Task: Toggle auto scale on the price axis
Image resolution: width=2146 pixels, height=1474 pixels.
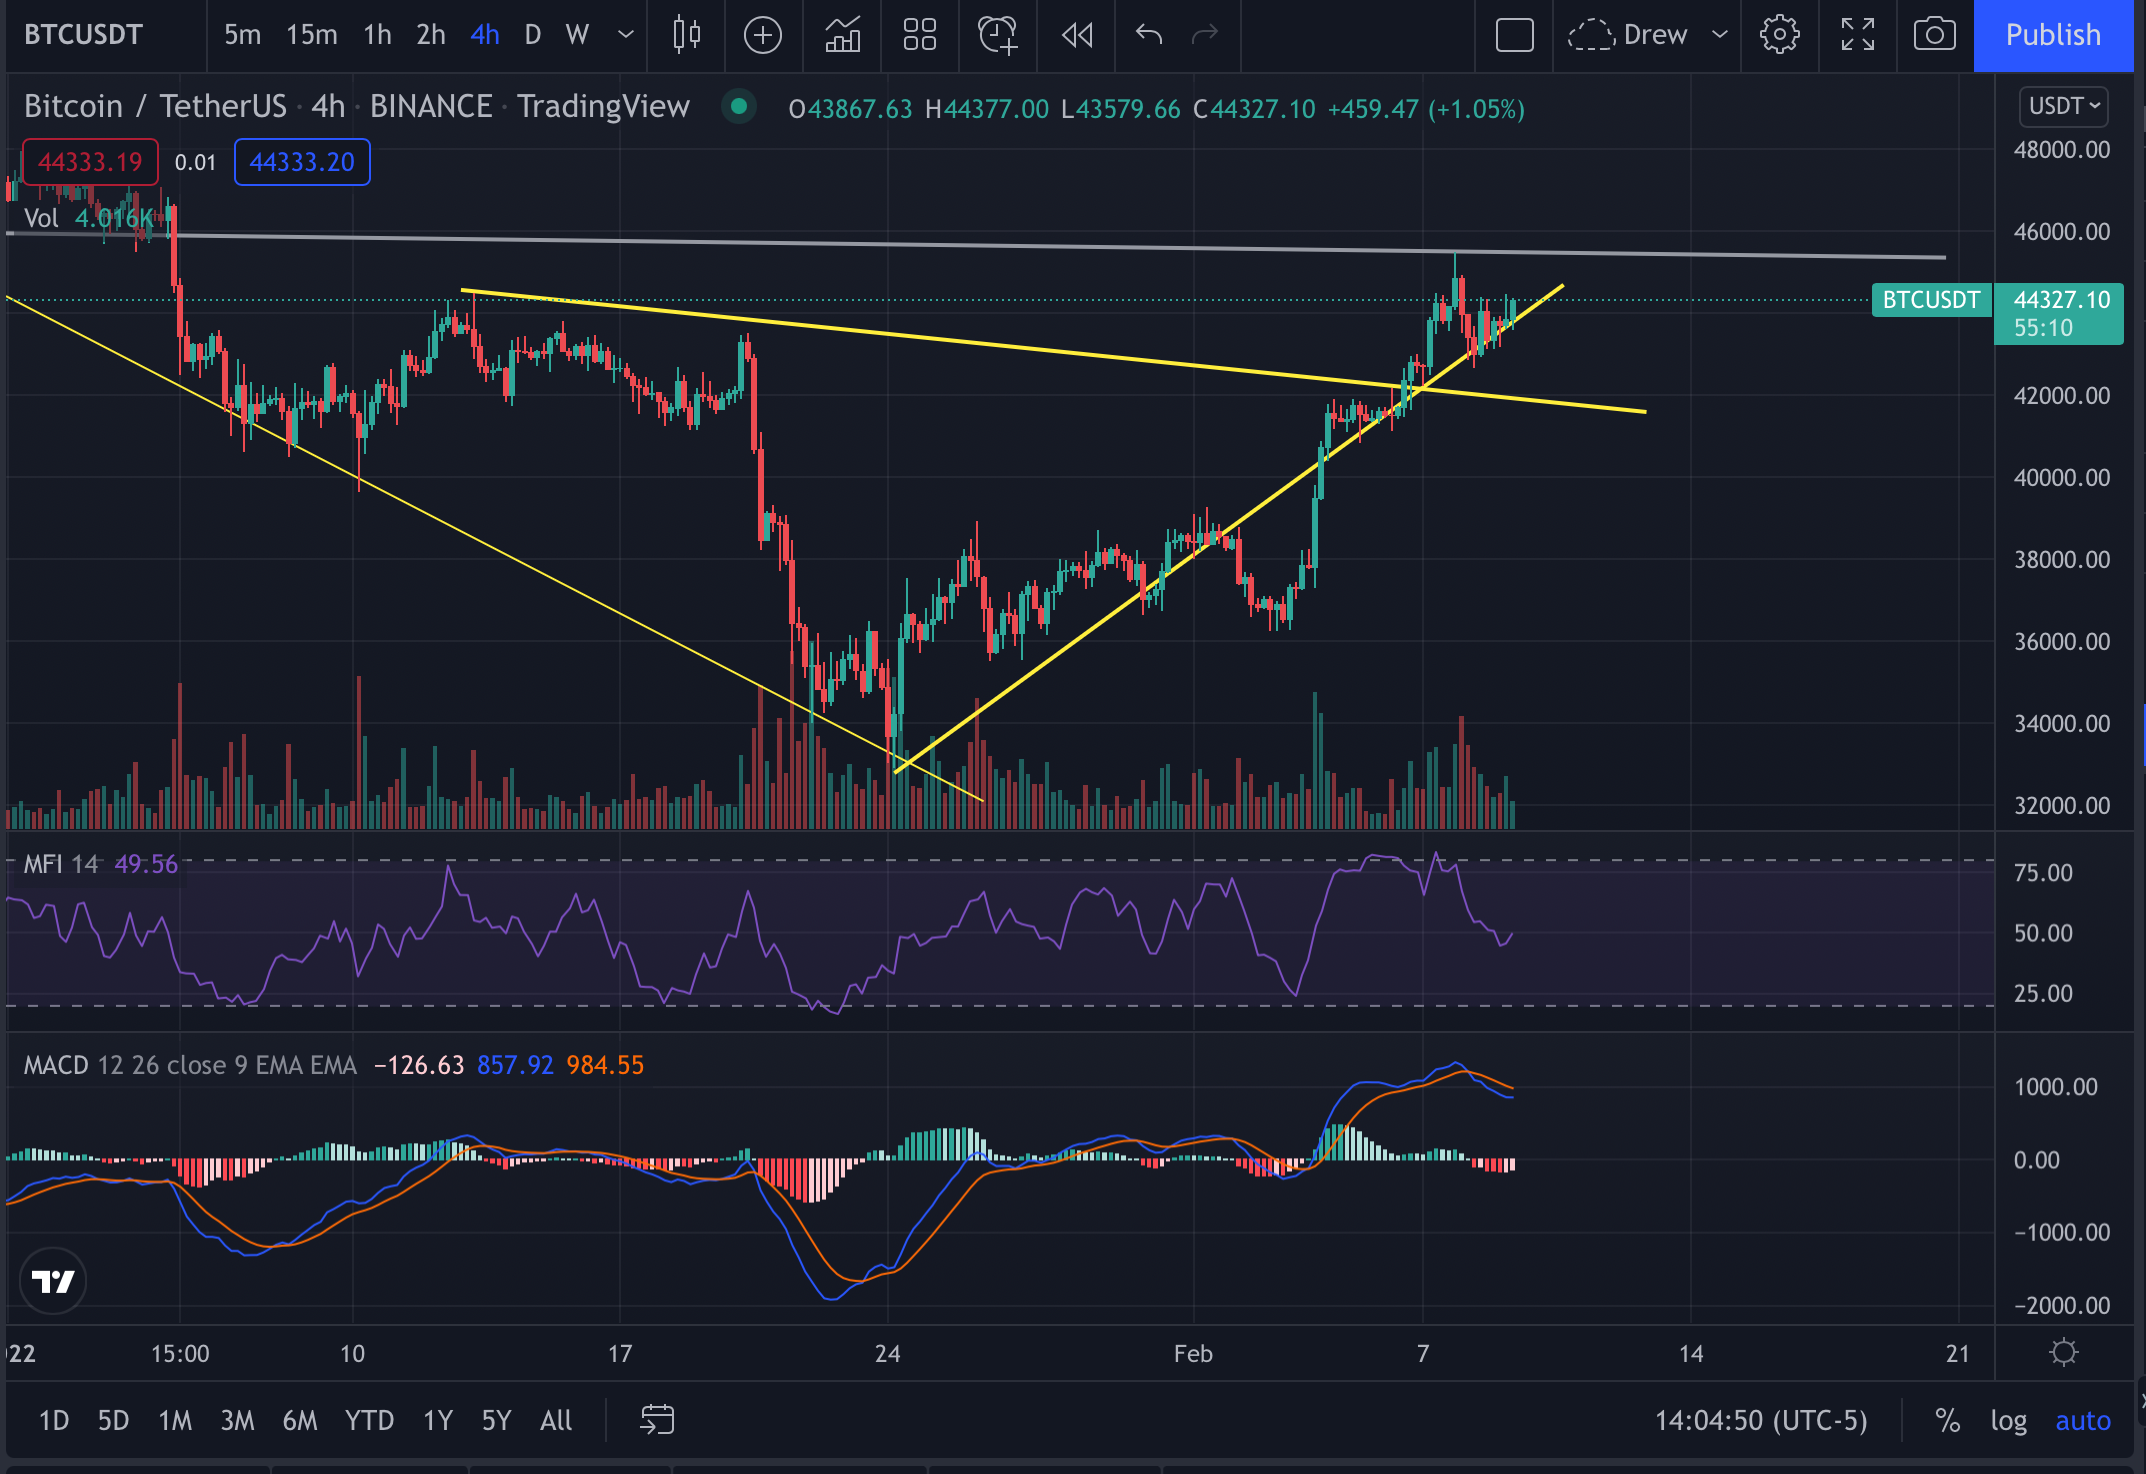Action: tap(2082, 1420)
